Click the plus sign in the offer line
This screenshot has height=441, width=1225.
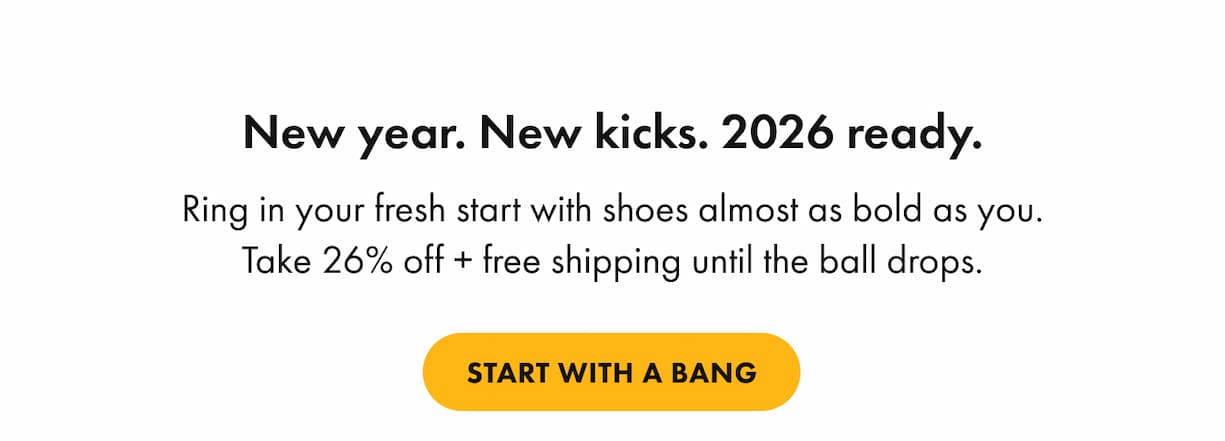[464, 263]
